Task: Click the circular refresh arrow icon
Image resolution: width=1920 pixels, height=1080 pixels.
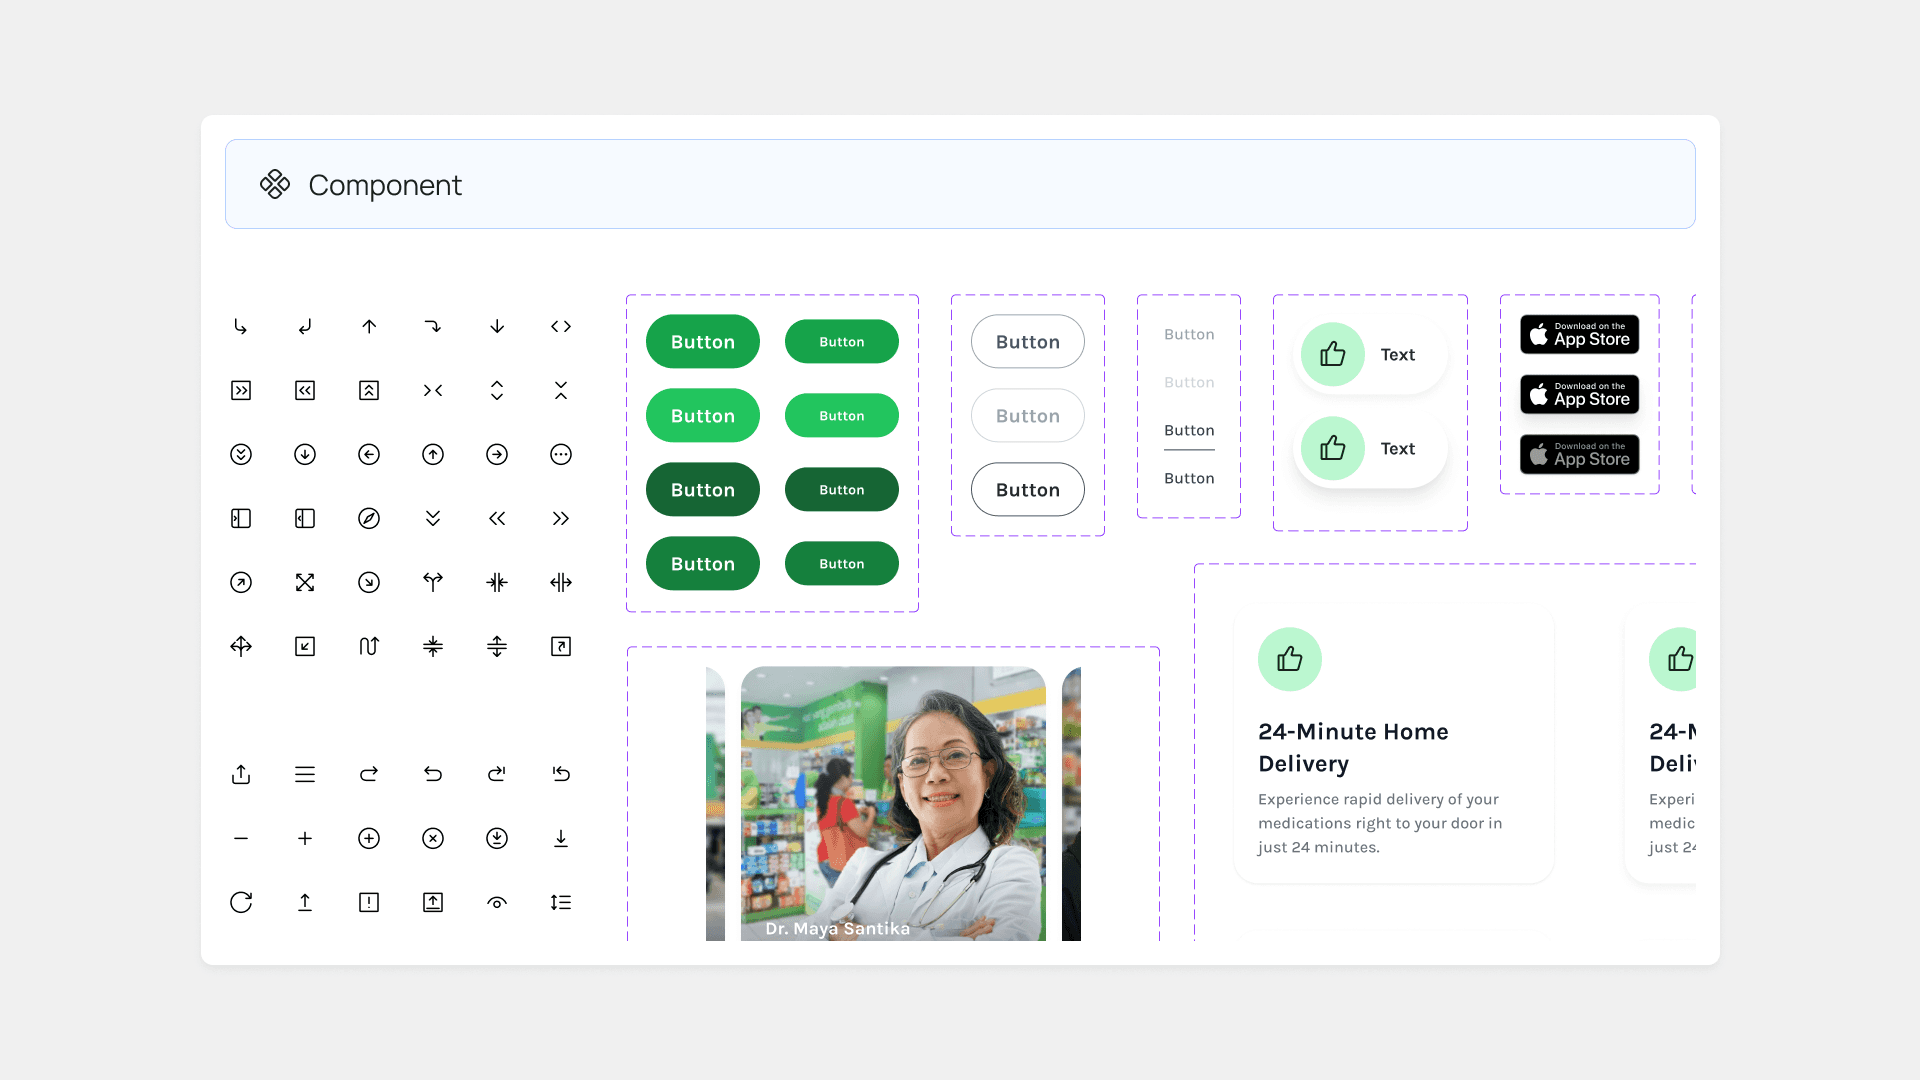Action: 241,902
